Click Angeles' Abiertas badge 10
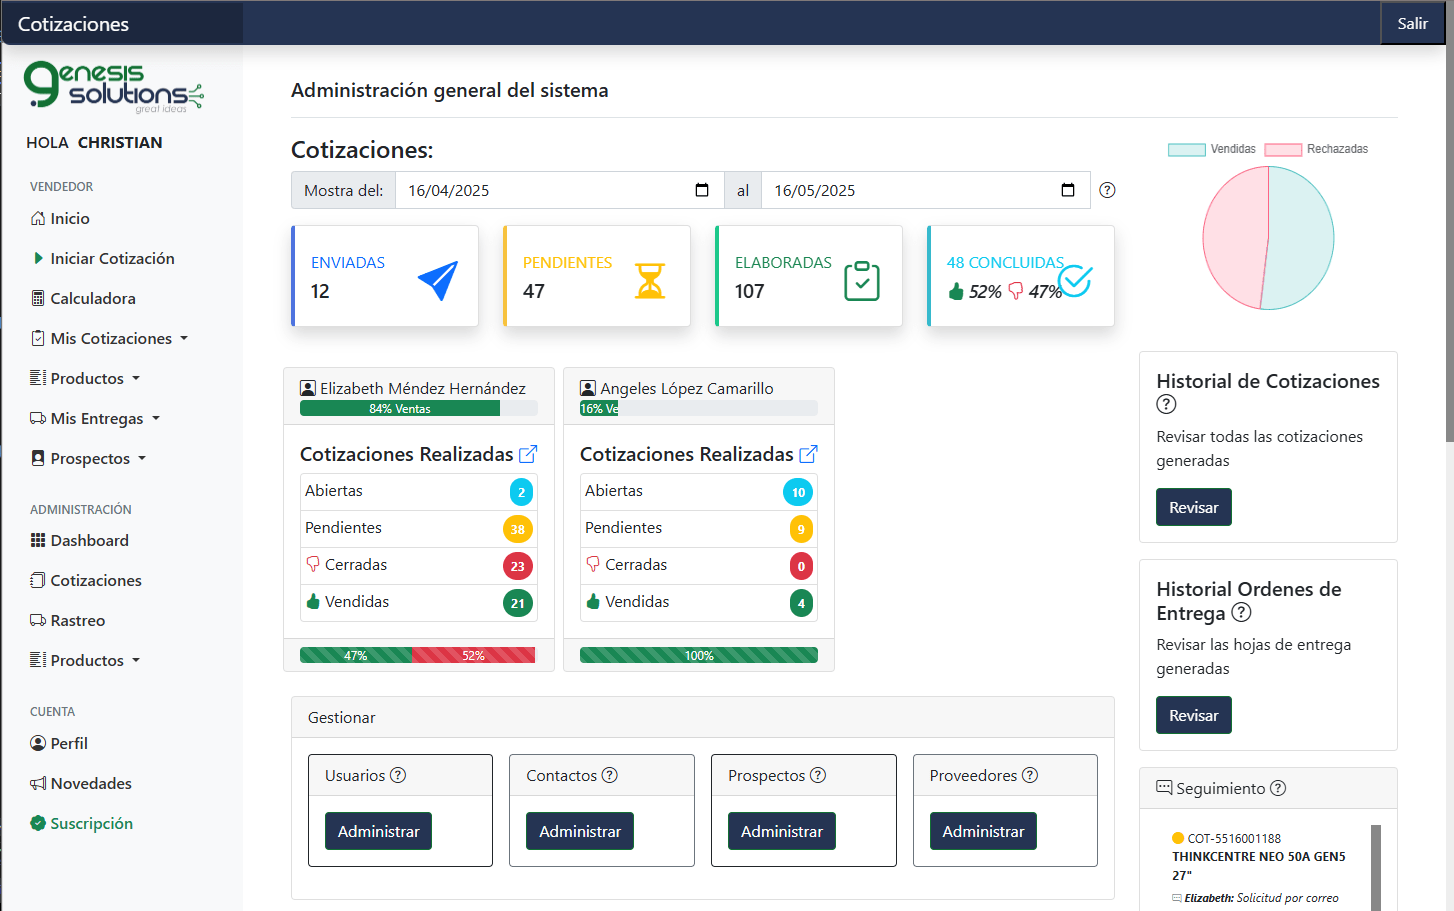 [x=798, y=492]
